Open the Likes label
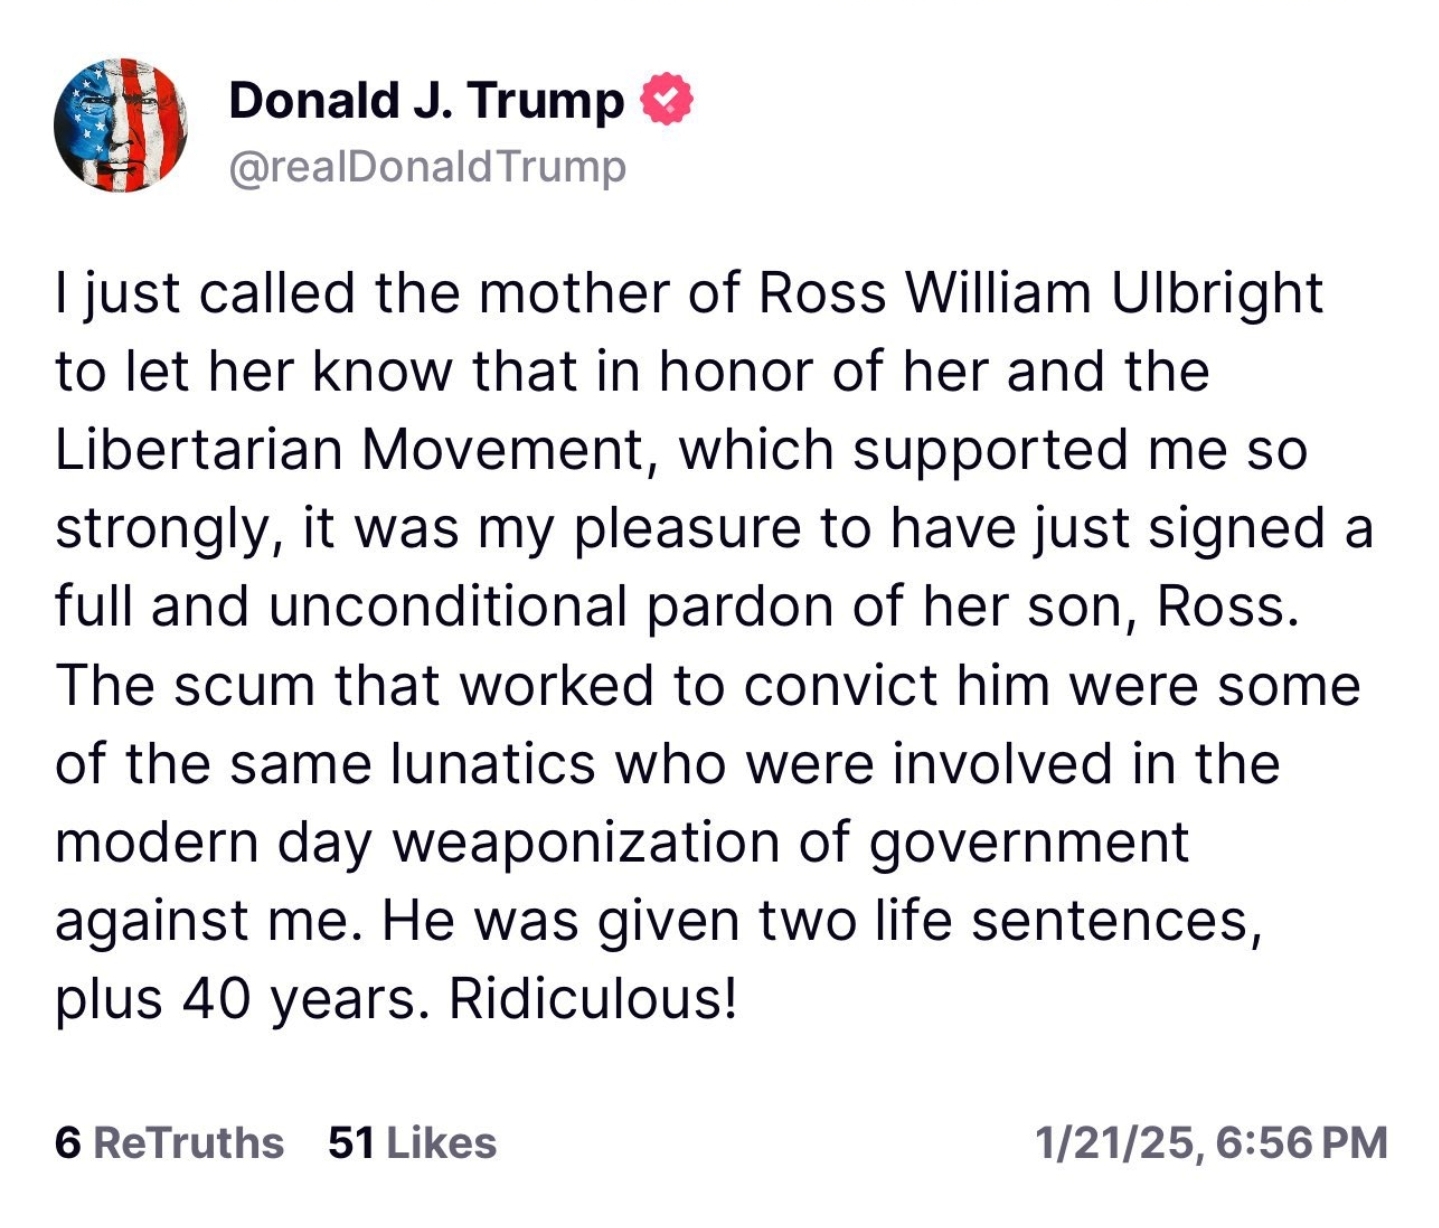The height and width of the screenshot is (1228, 1439). (441, 1142)
